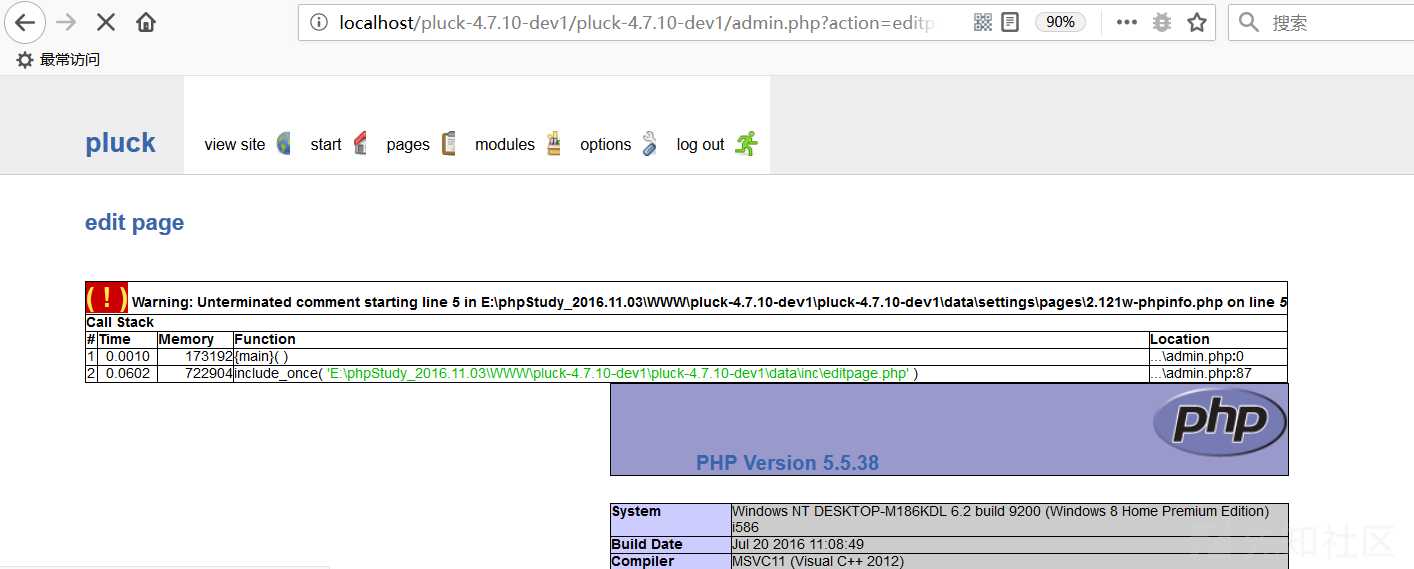
Task: Click the Call Stack header
Action: pyautogui.click(x=120, y=322)
